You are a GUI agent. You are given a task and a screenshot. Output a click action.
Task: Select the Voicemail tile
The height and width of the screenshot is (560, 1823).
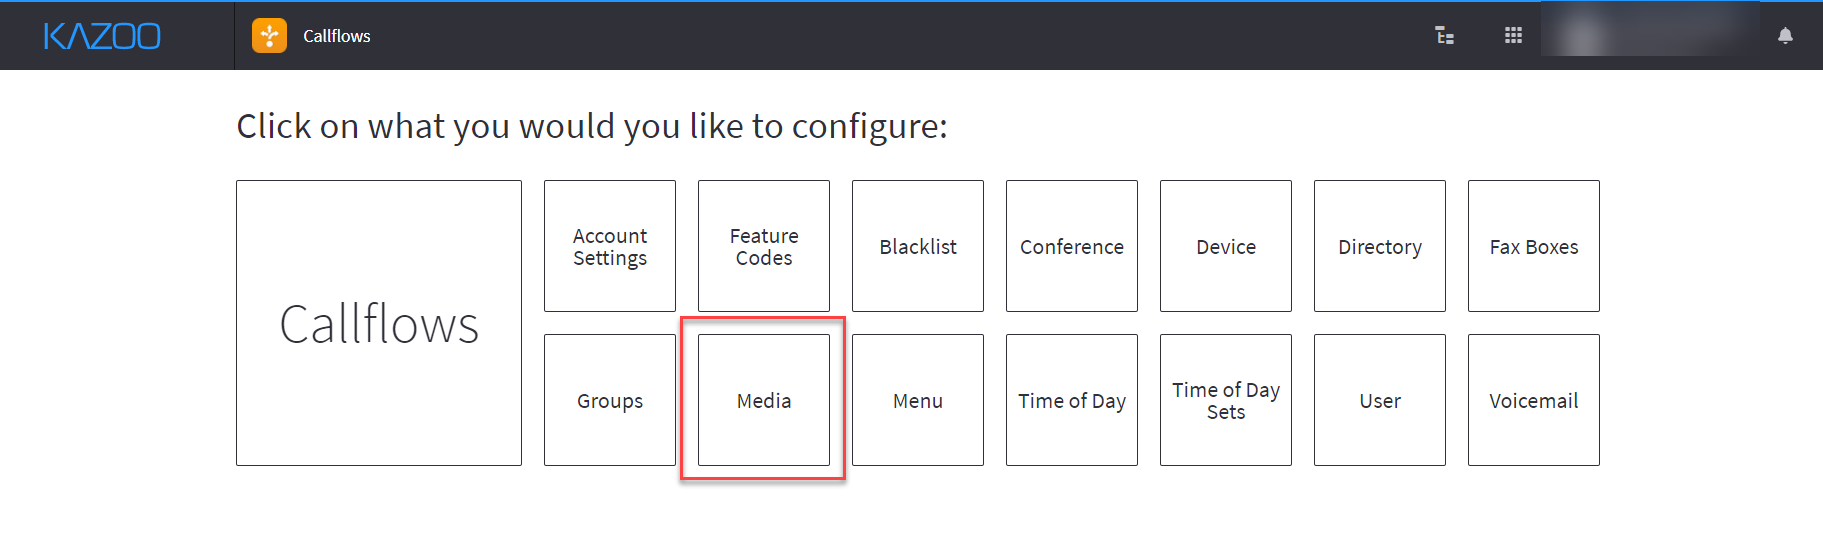[1534, 400]
